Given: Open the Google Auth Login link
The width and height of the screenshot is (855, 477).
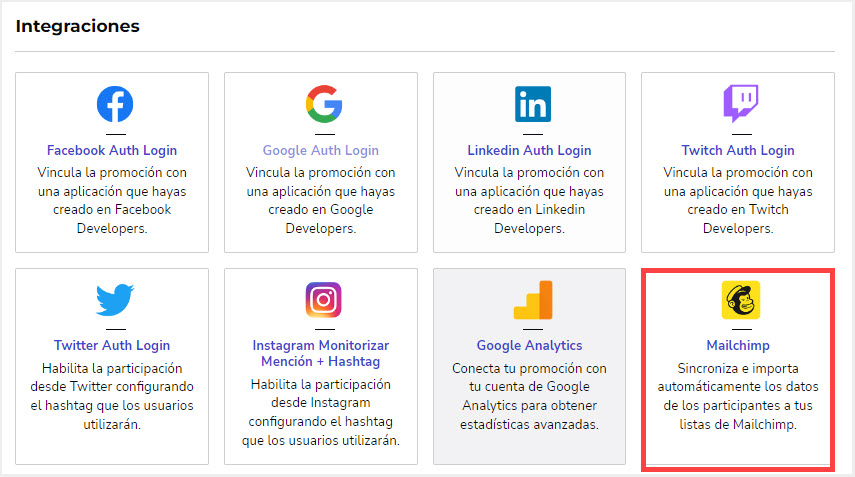Looking at the screenshot, I should coord(321,150).
